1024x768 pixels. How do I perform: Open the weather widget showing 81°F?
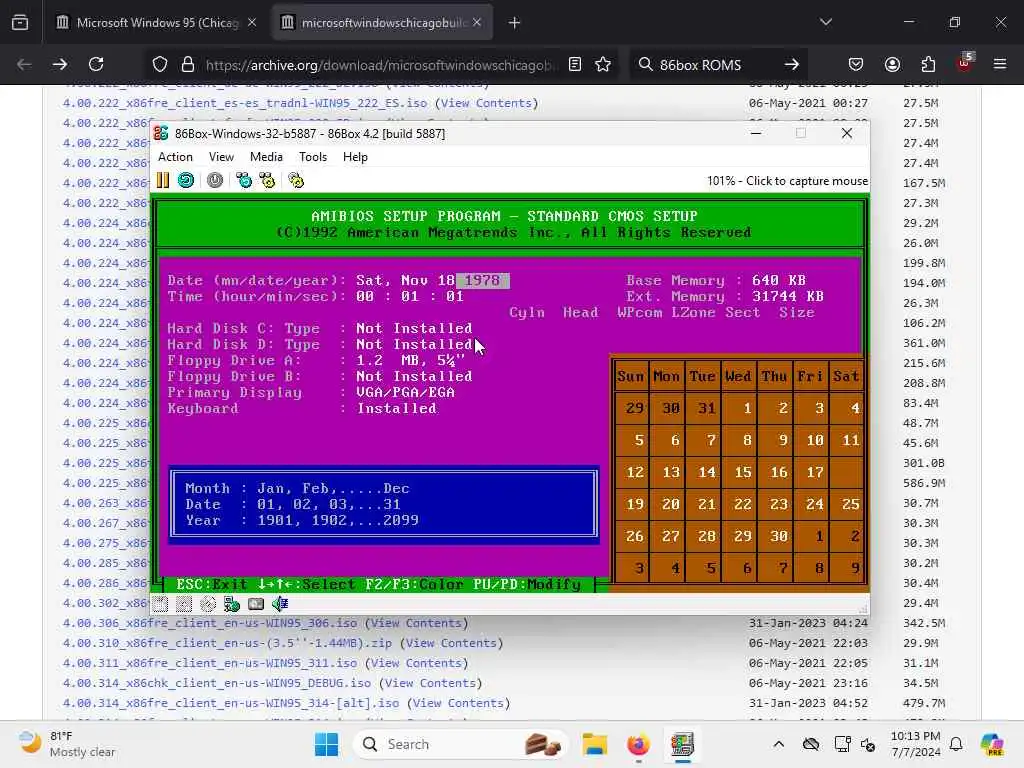[x=67, y=744]
